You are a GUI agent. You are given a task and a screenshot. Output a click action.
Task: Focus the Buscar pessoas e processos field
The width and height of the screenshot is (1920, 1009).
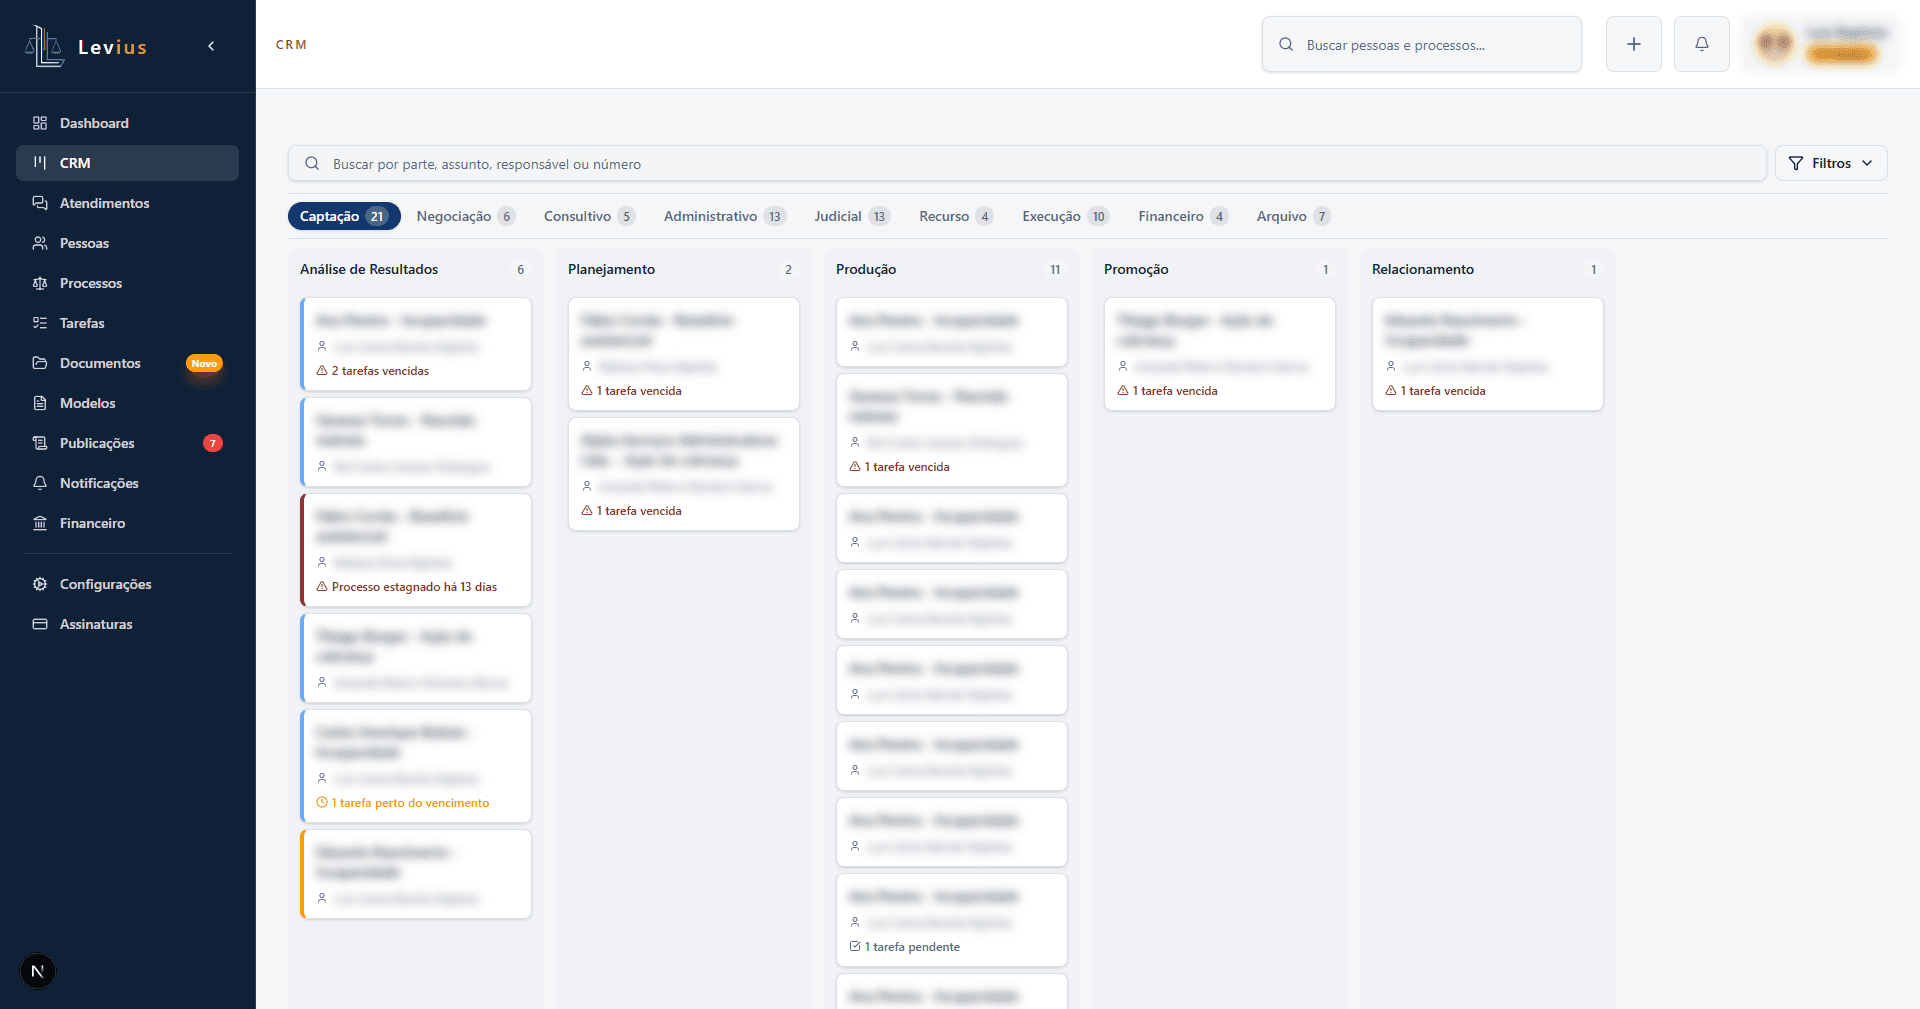[x=1422, y=44]
